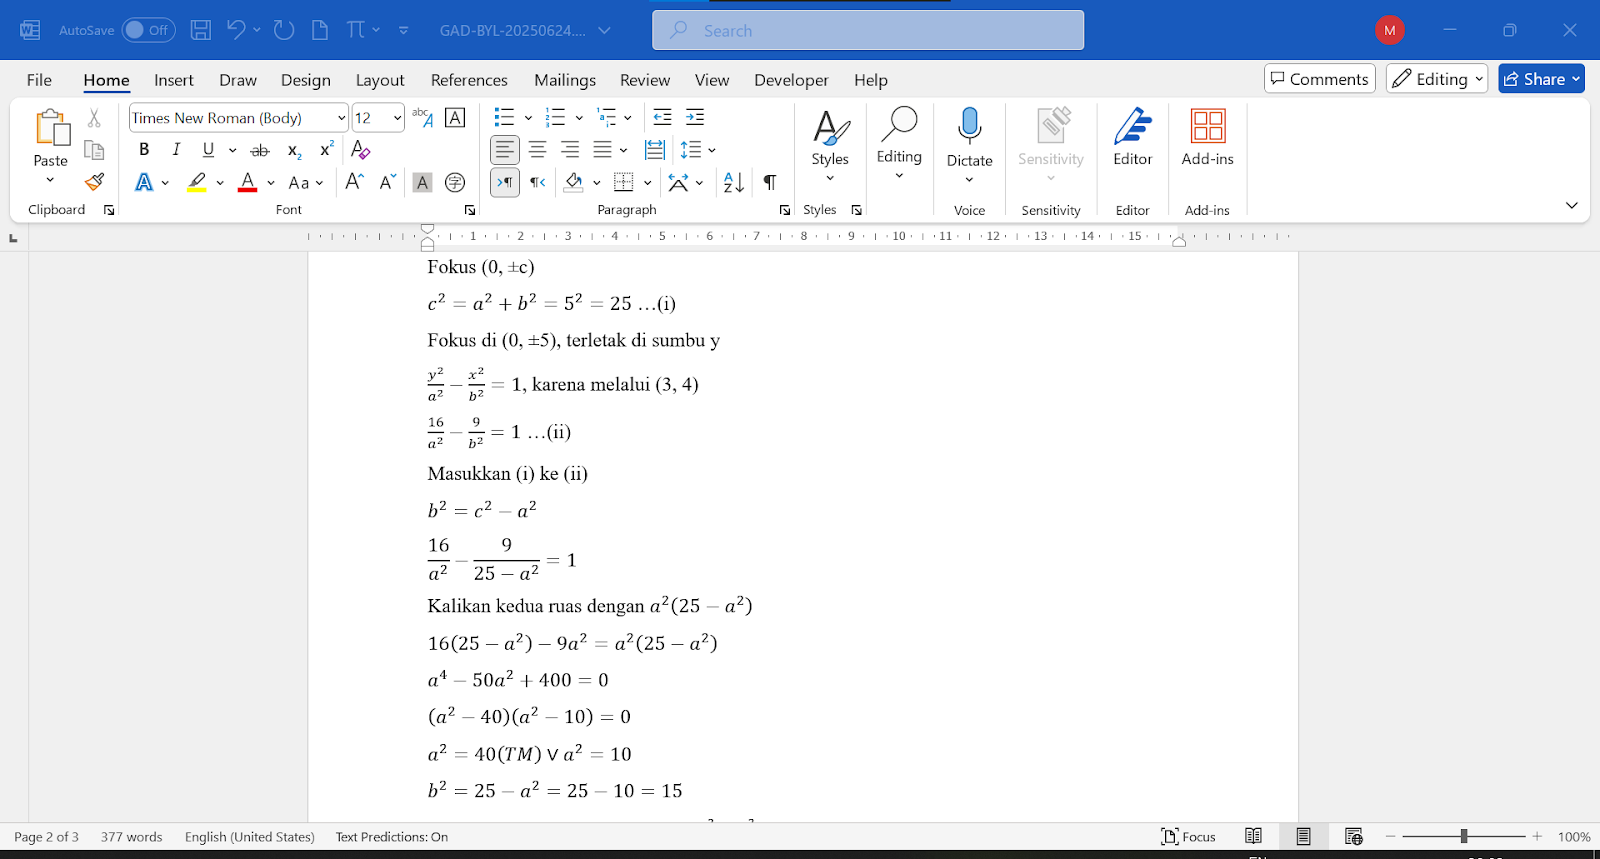Toggle left-to-right text direction
This screenshot has height=859, width=1600.
point(505,182)
